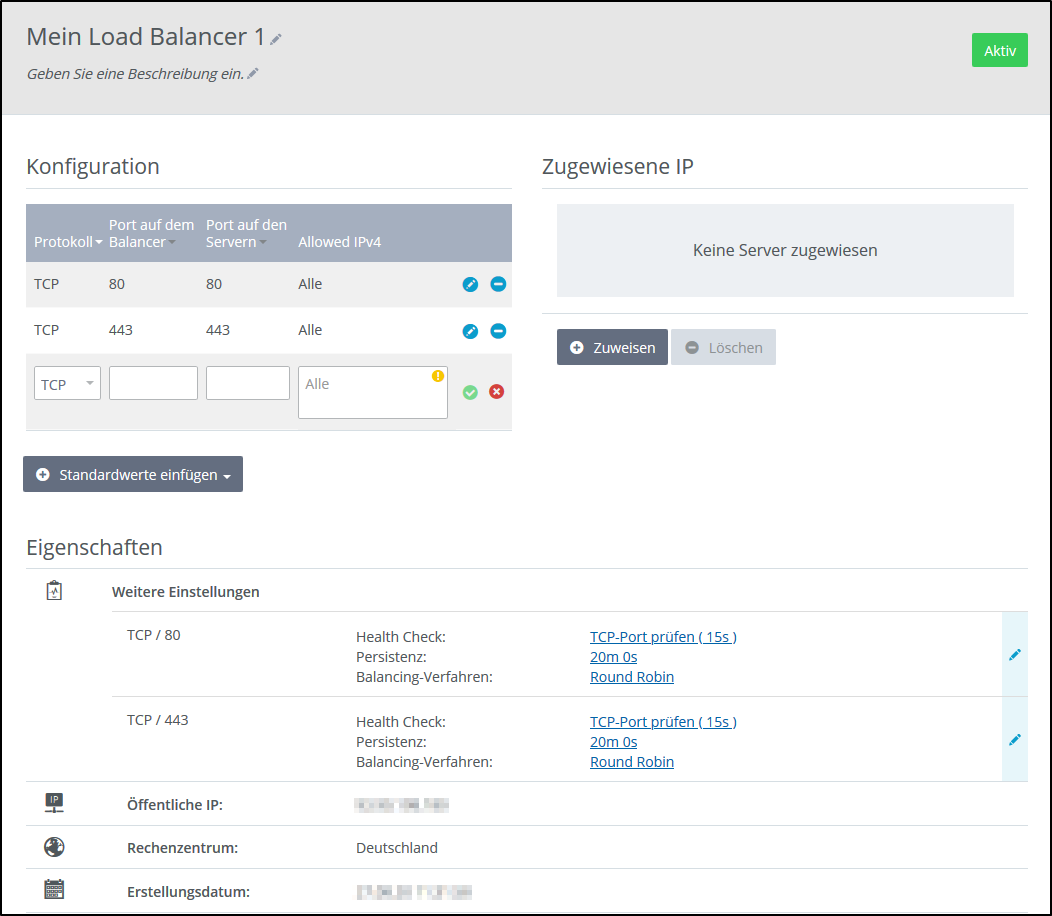Confirm the new rule via green checkmark
Viewport: 1052px width, 916px height.
click(x=470, y=392)
